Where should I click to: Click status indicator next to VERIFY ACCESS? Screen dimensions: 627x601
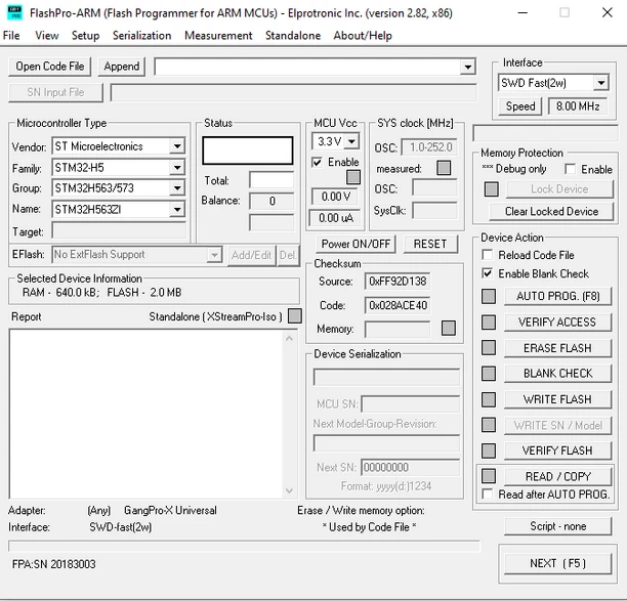click(488, 322)
